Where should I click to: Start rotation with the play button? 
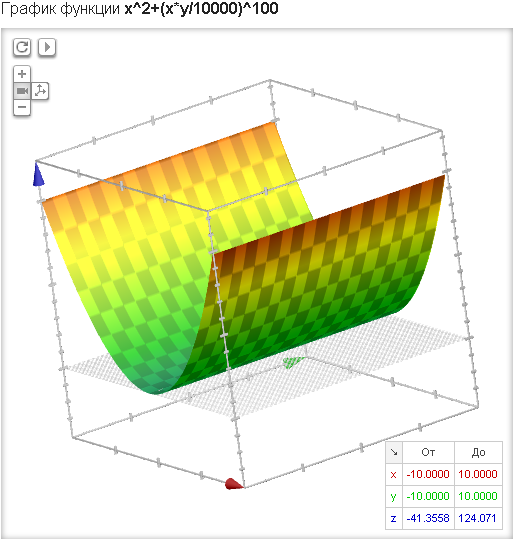click(47, 47)
